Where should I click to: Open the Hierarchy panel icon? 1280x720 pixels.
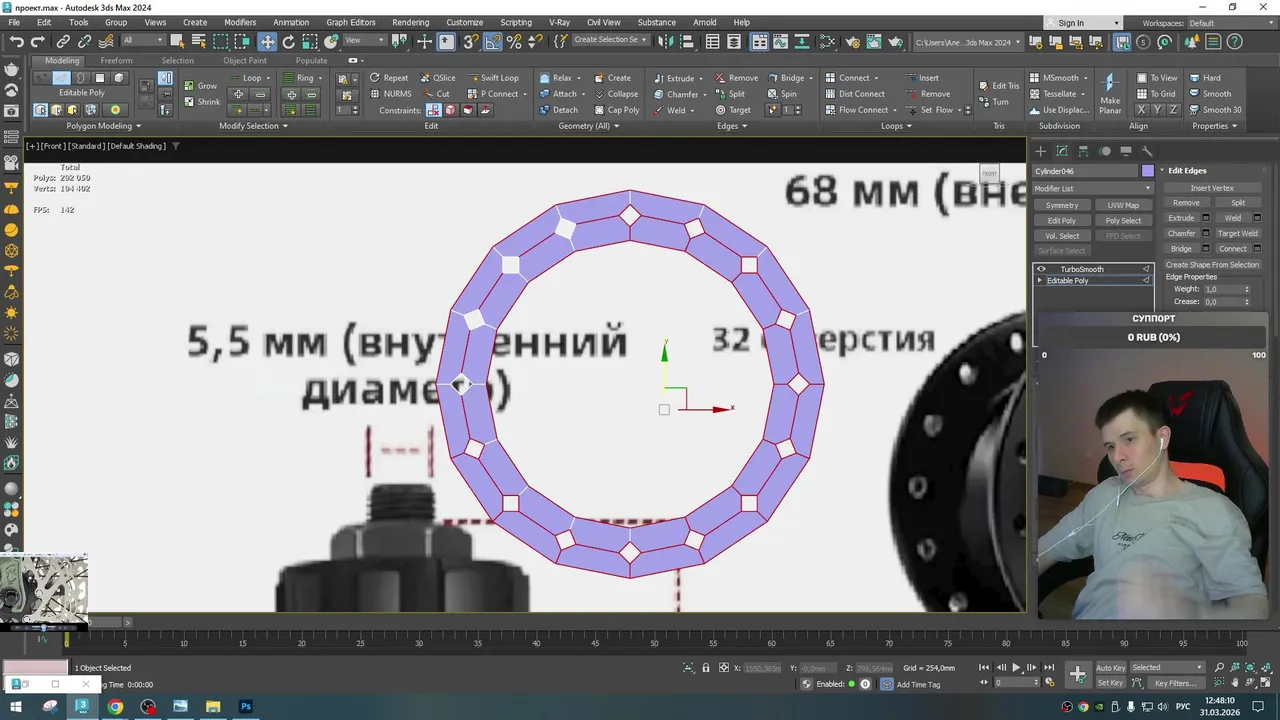tap(1083, 151)
